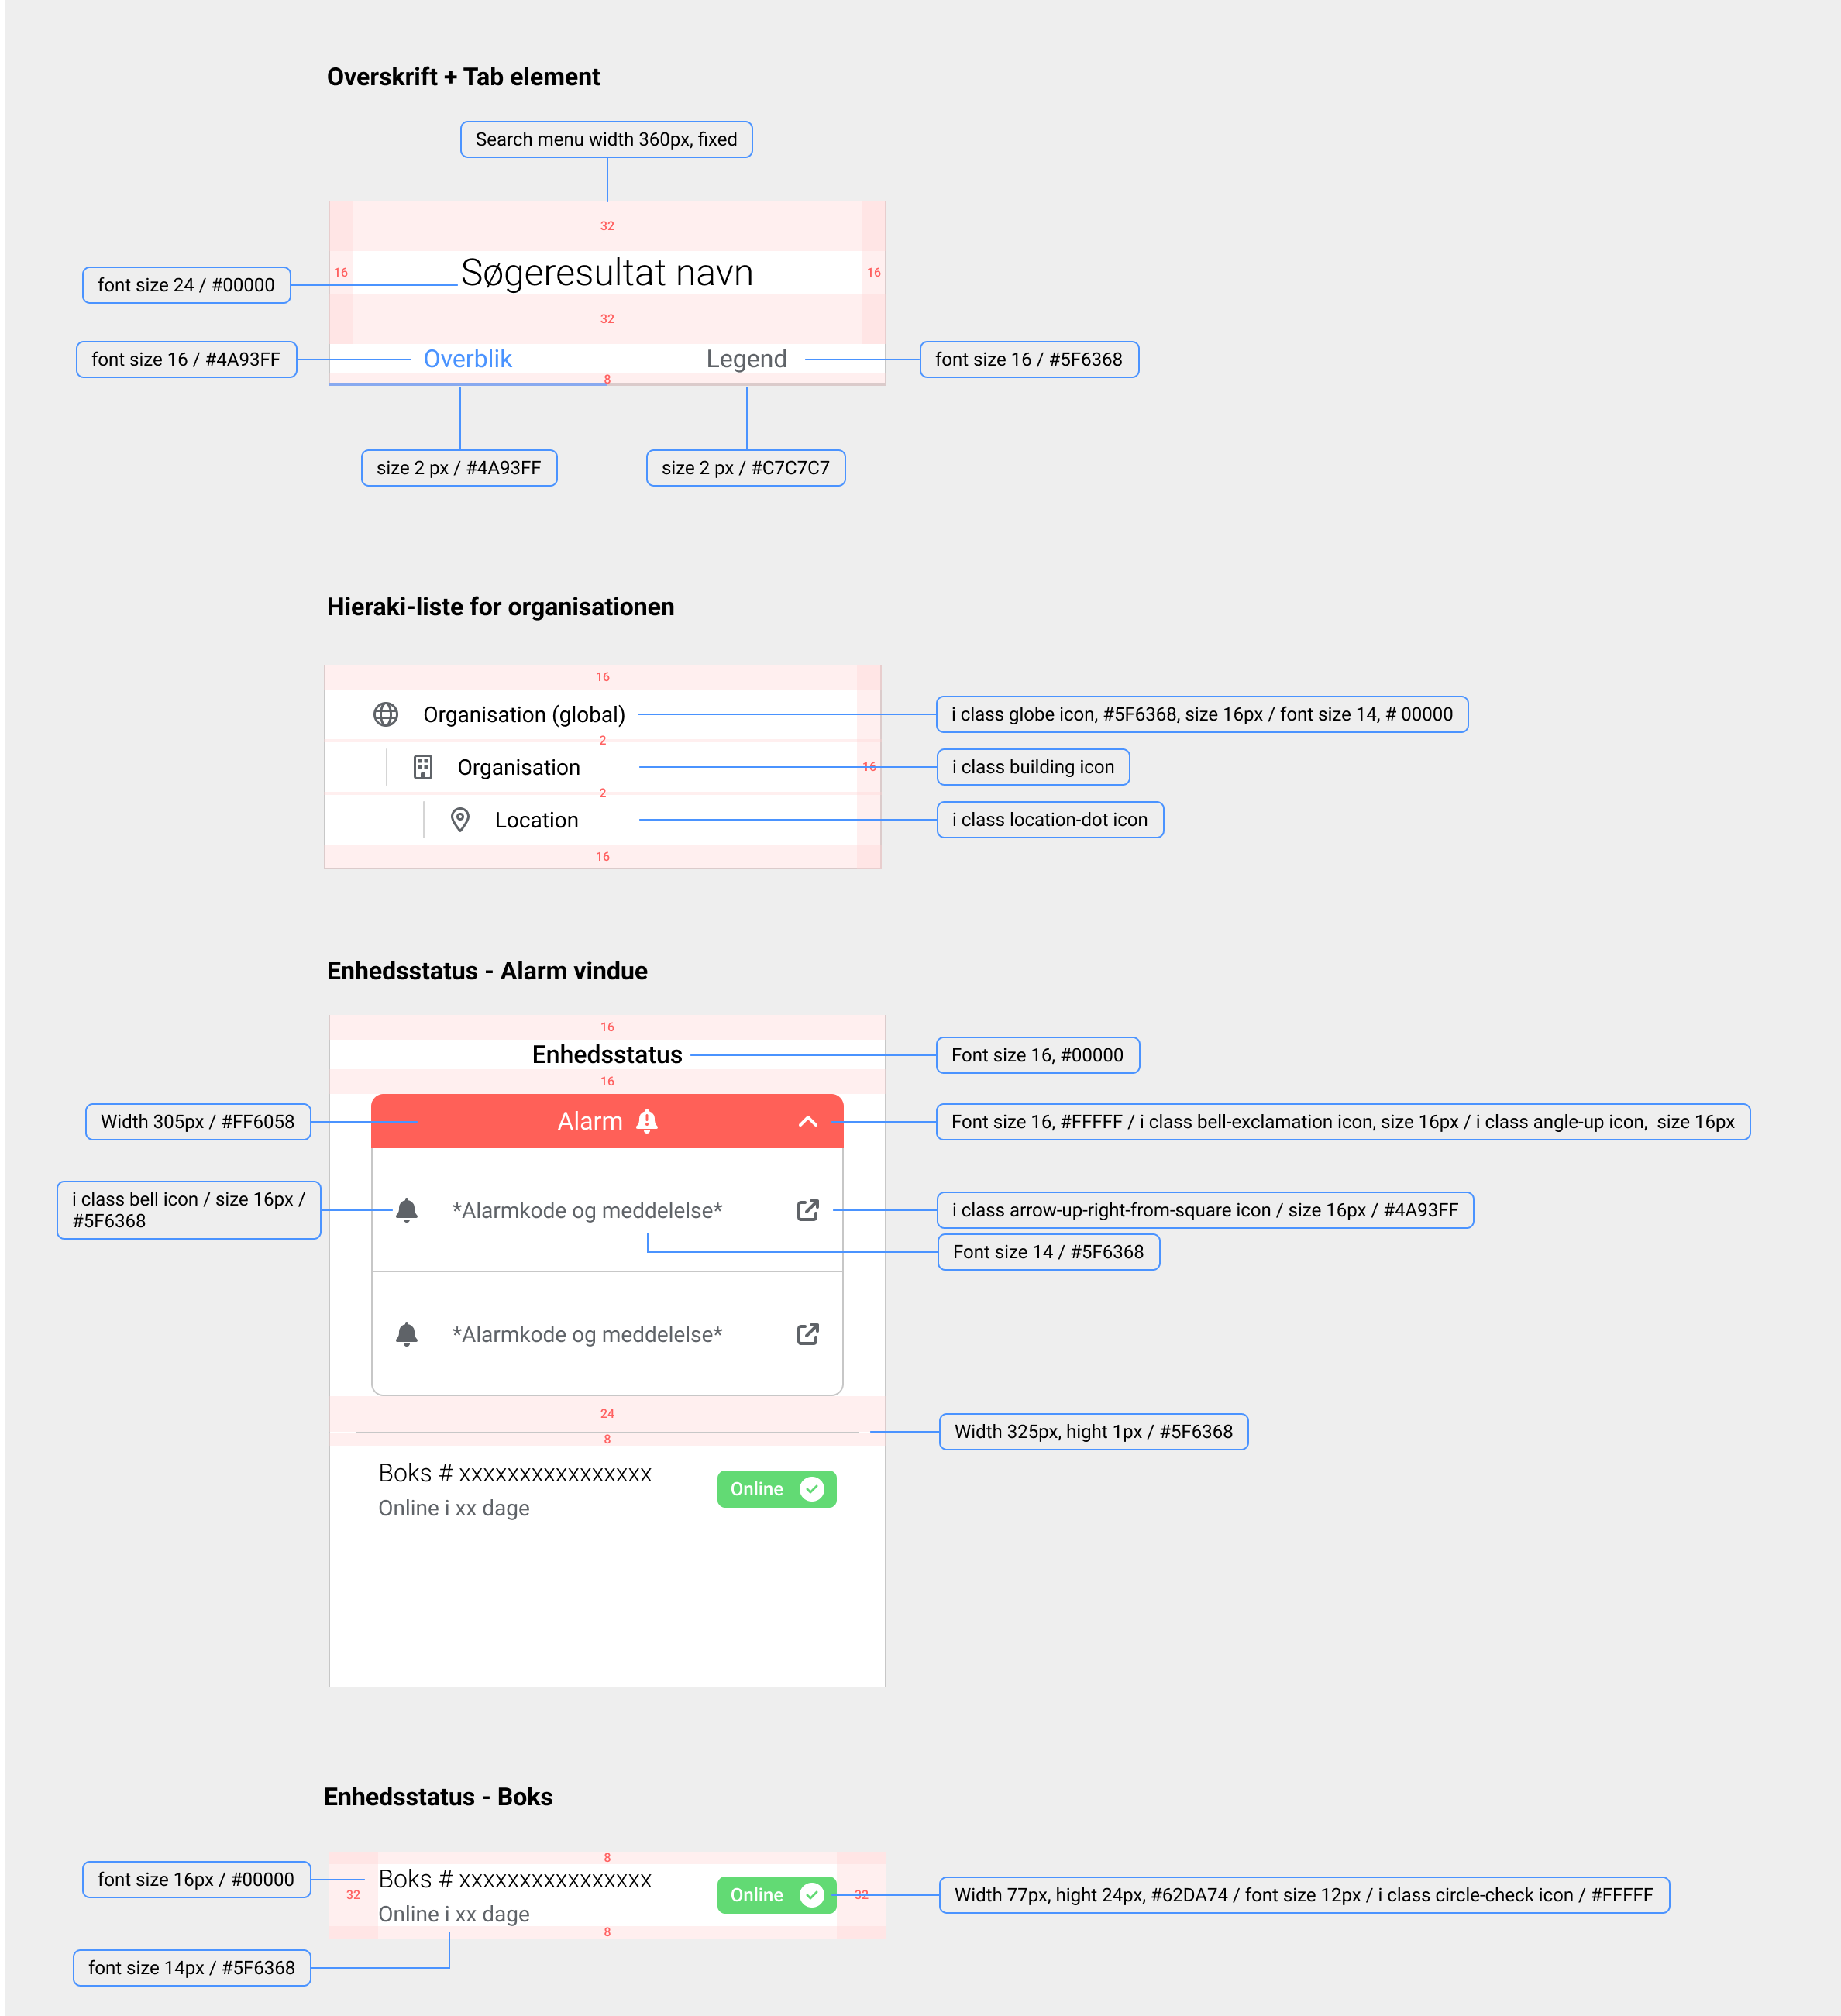Image resolution: width=1841 pixels, height=2016 pixels.
Task: Click the Enhedsstatus title above the Alarm panel
Action: pyautogui.click(x=607, y=1055)
